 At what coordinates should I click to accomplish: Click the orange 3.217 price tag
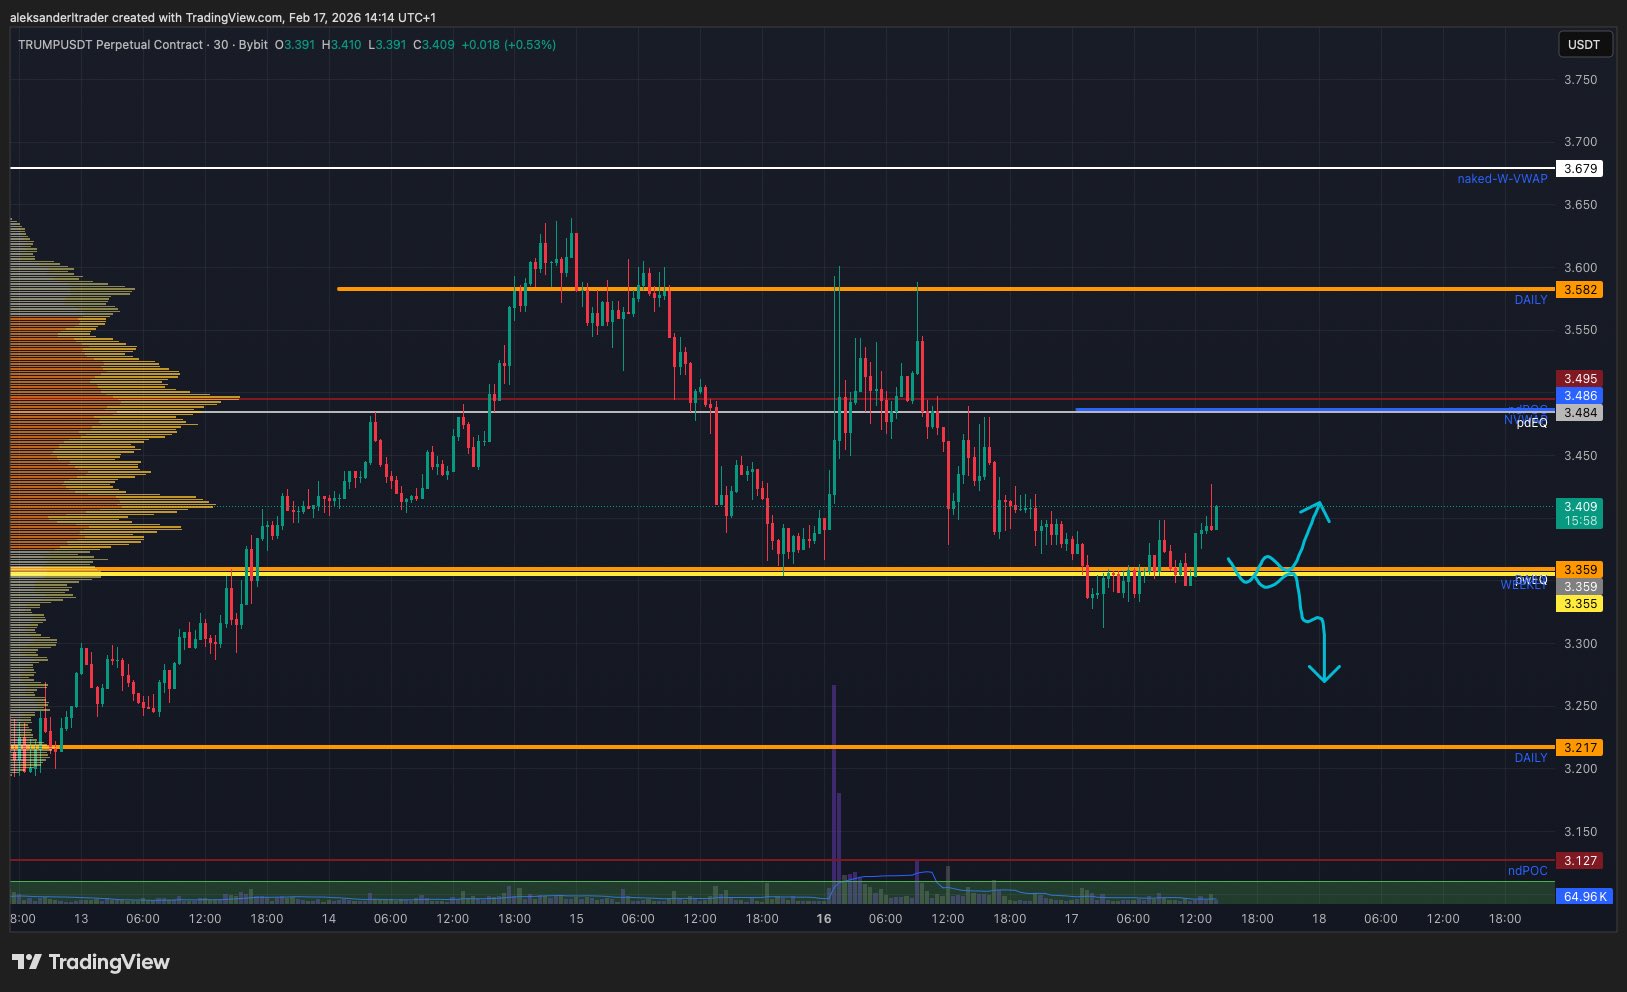pyautogui.click(x=1579, y=748)
